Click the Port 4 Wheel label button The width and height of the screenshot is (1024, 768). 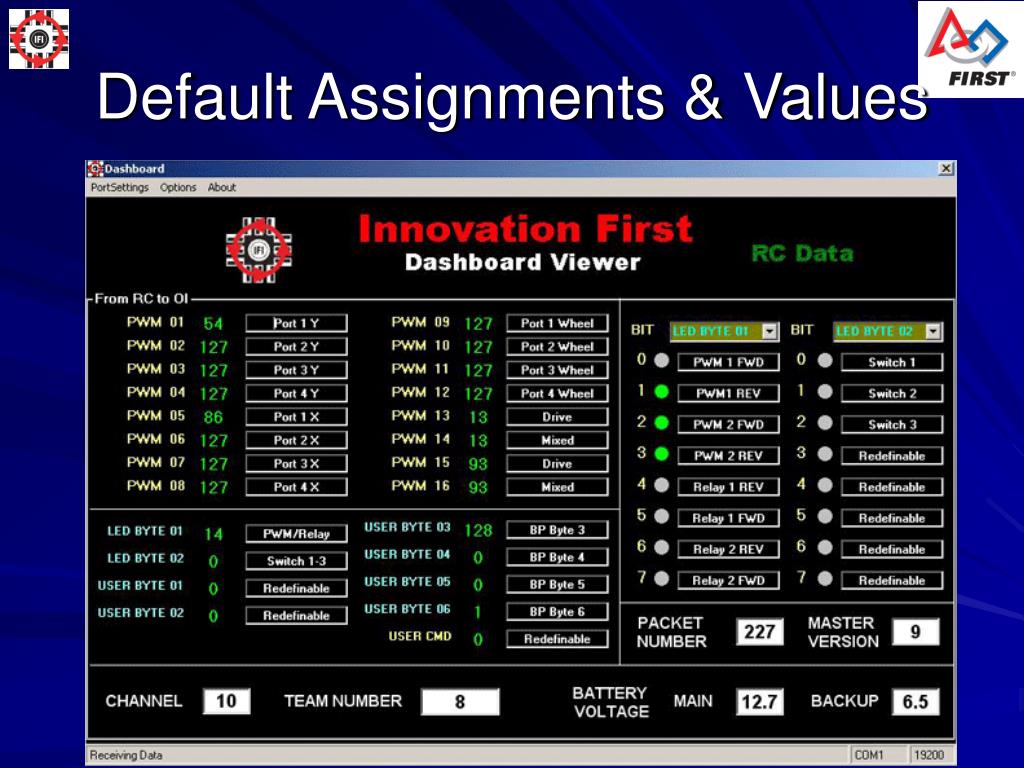pyautogui.click(x=557, y=394)
